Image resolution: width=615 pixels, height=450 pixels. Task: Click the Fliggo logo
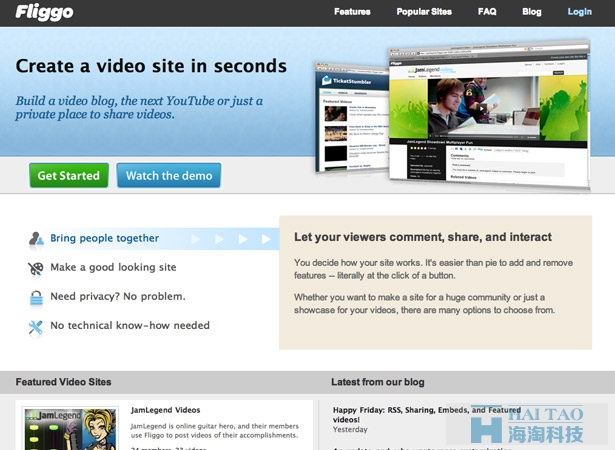click(44, 12)
